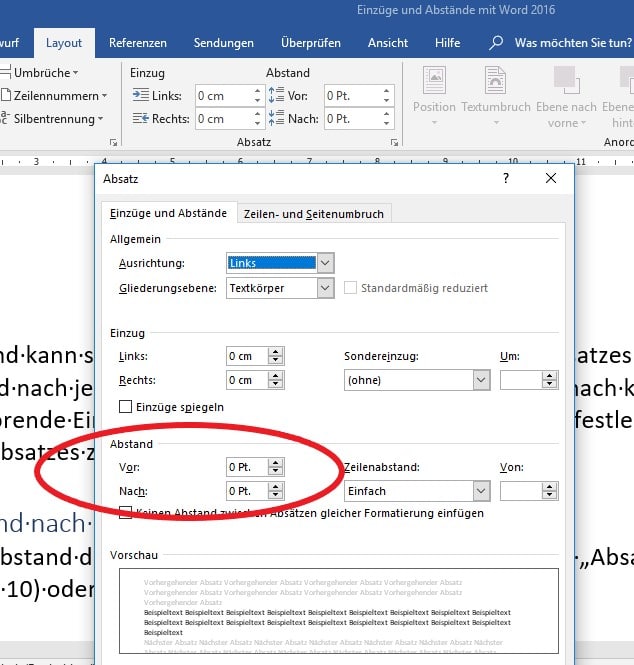This screenshot has height=665, width=634.
Task: Open the Zeilenabstand dropdown
Action: coord(481,491)
